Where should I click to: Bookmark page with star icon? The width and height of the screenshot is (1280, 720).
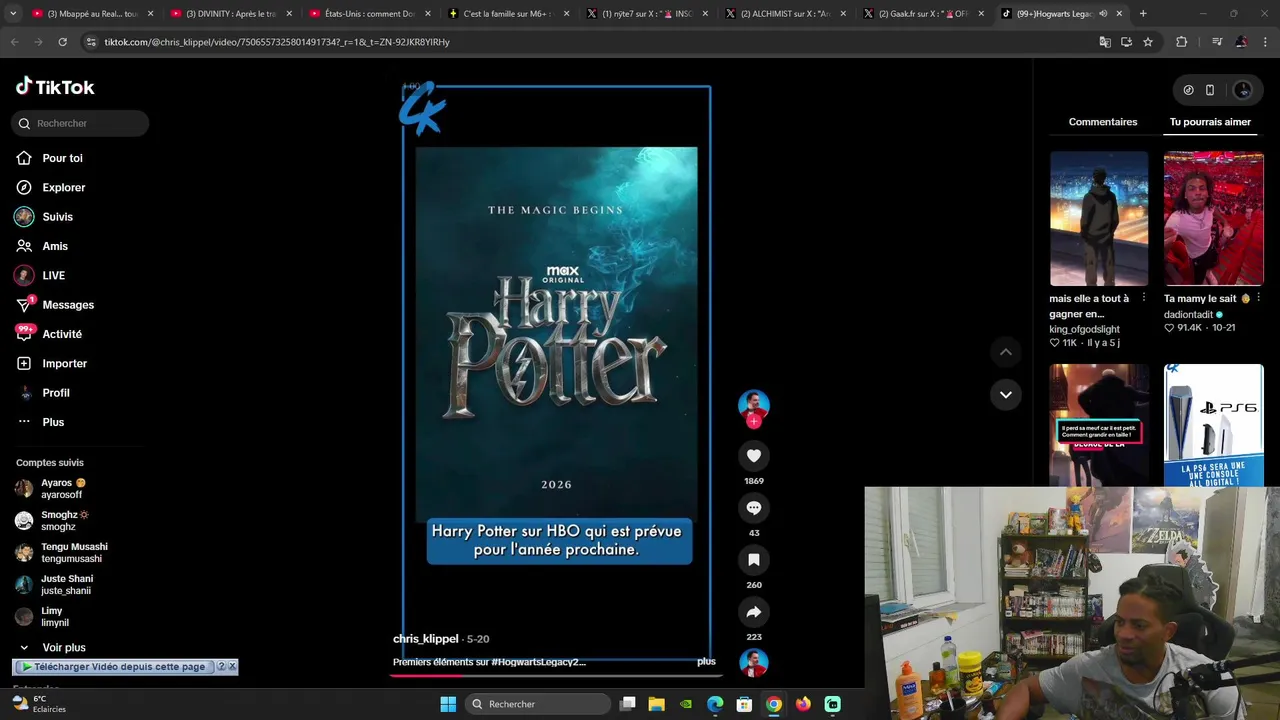tap(1148, 42)
